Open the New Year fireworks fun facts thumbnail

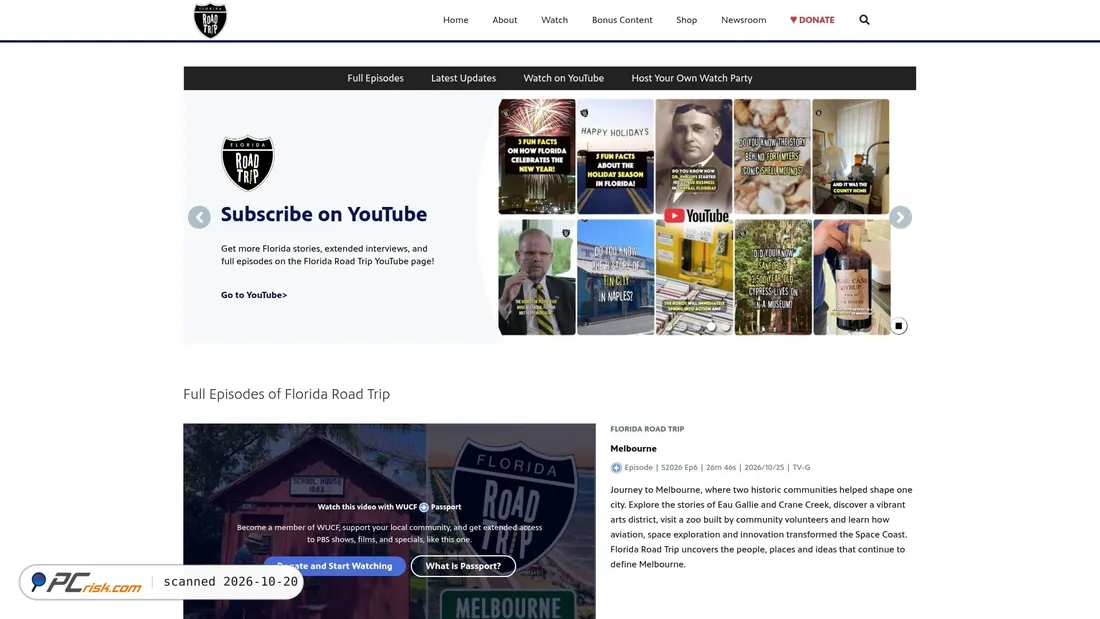point(537,157)
